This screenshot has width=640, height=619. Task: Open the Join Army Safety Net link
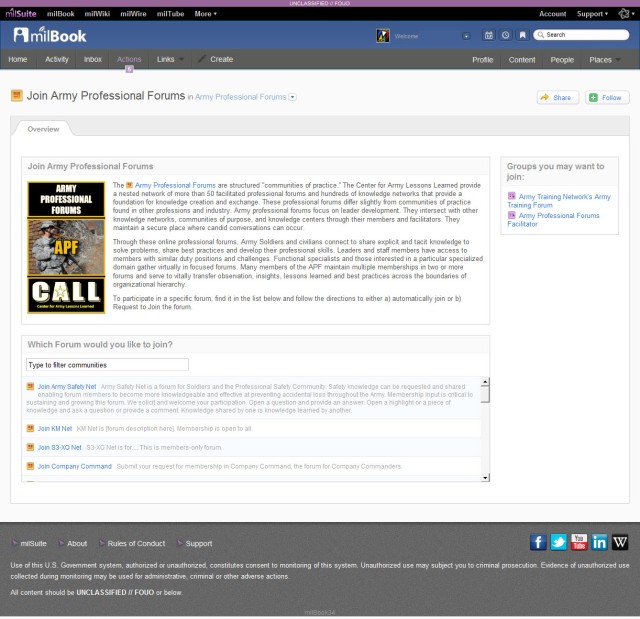pos(67,386)
